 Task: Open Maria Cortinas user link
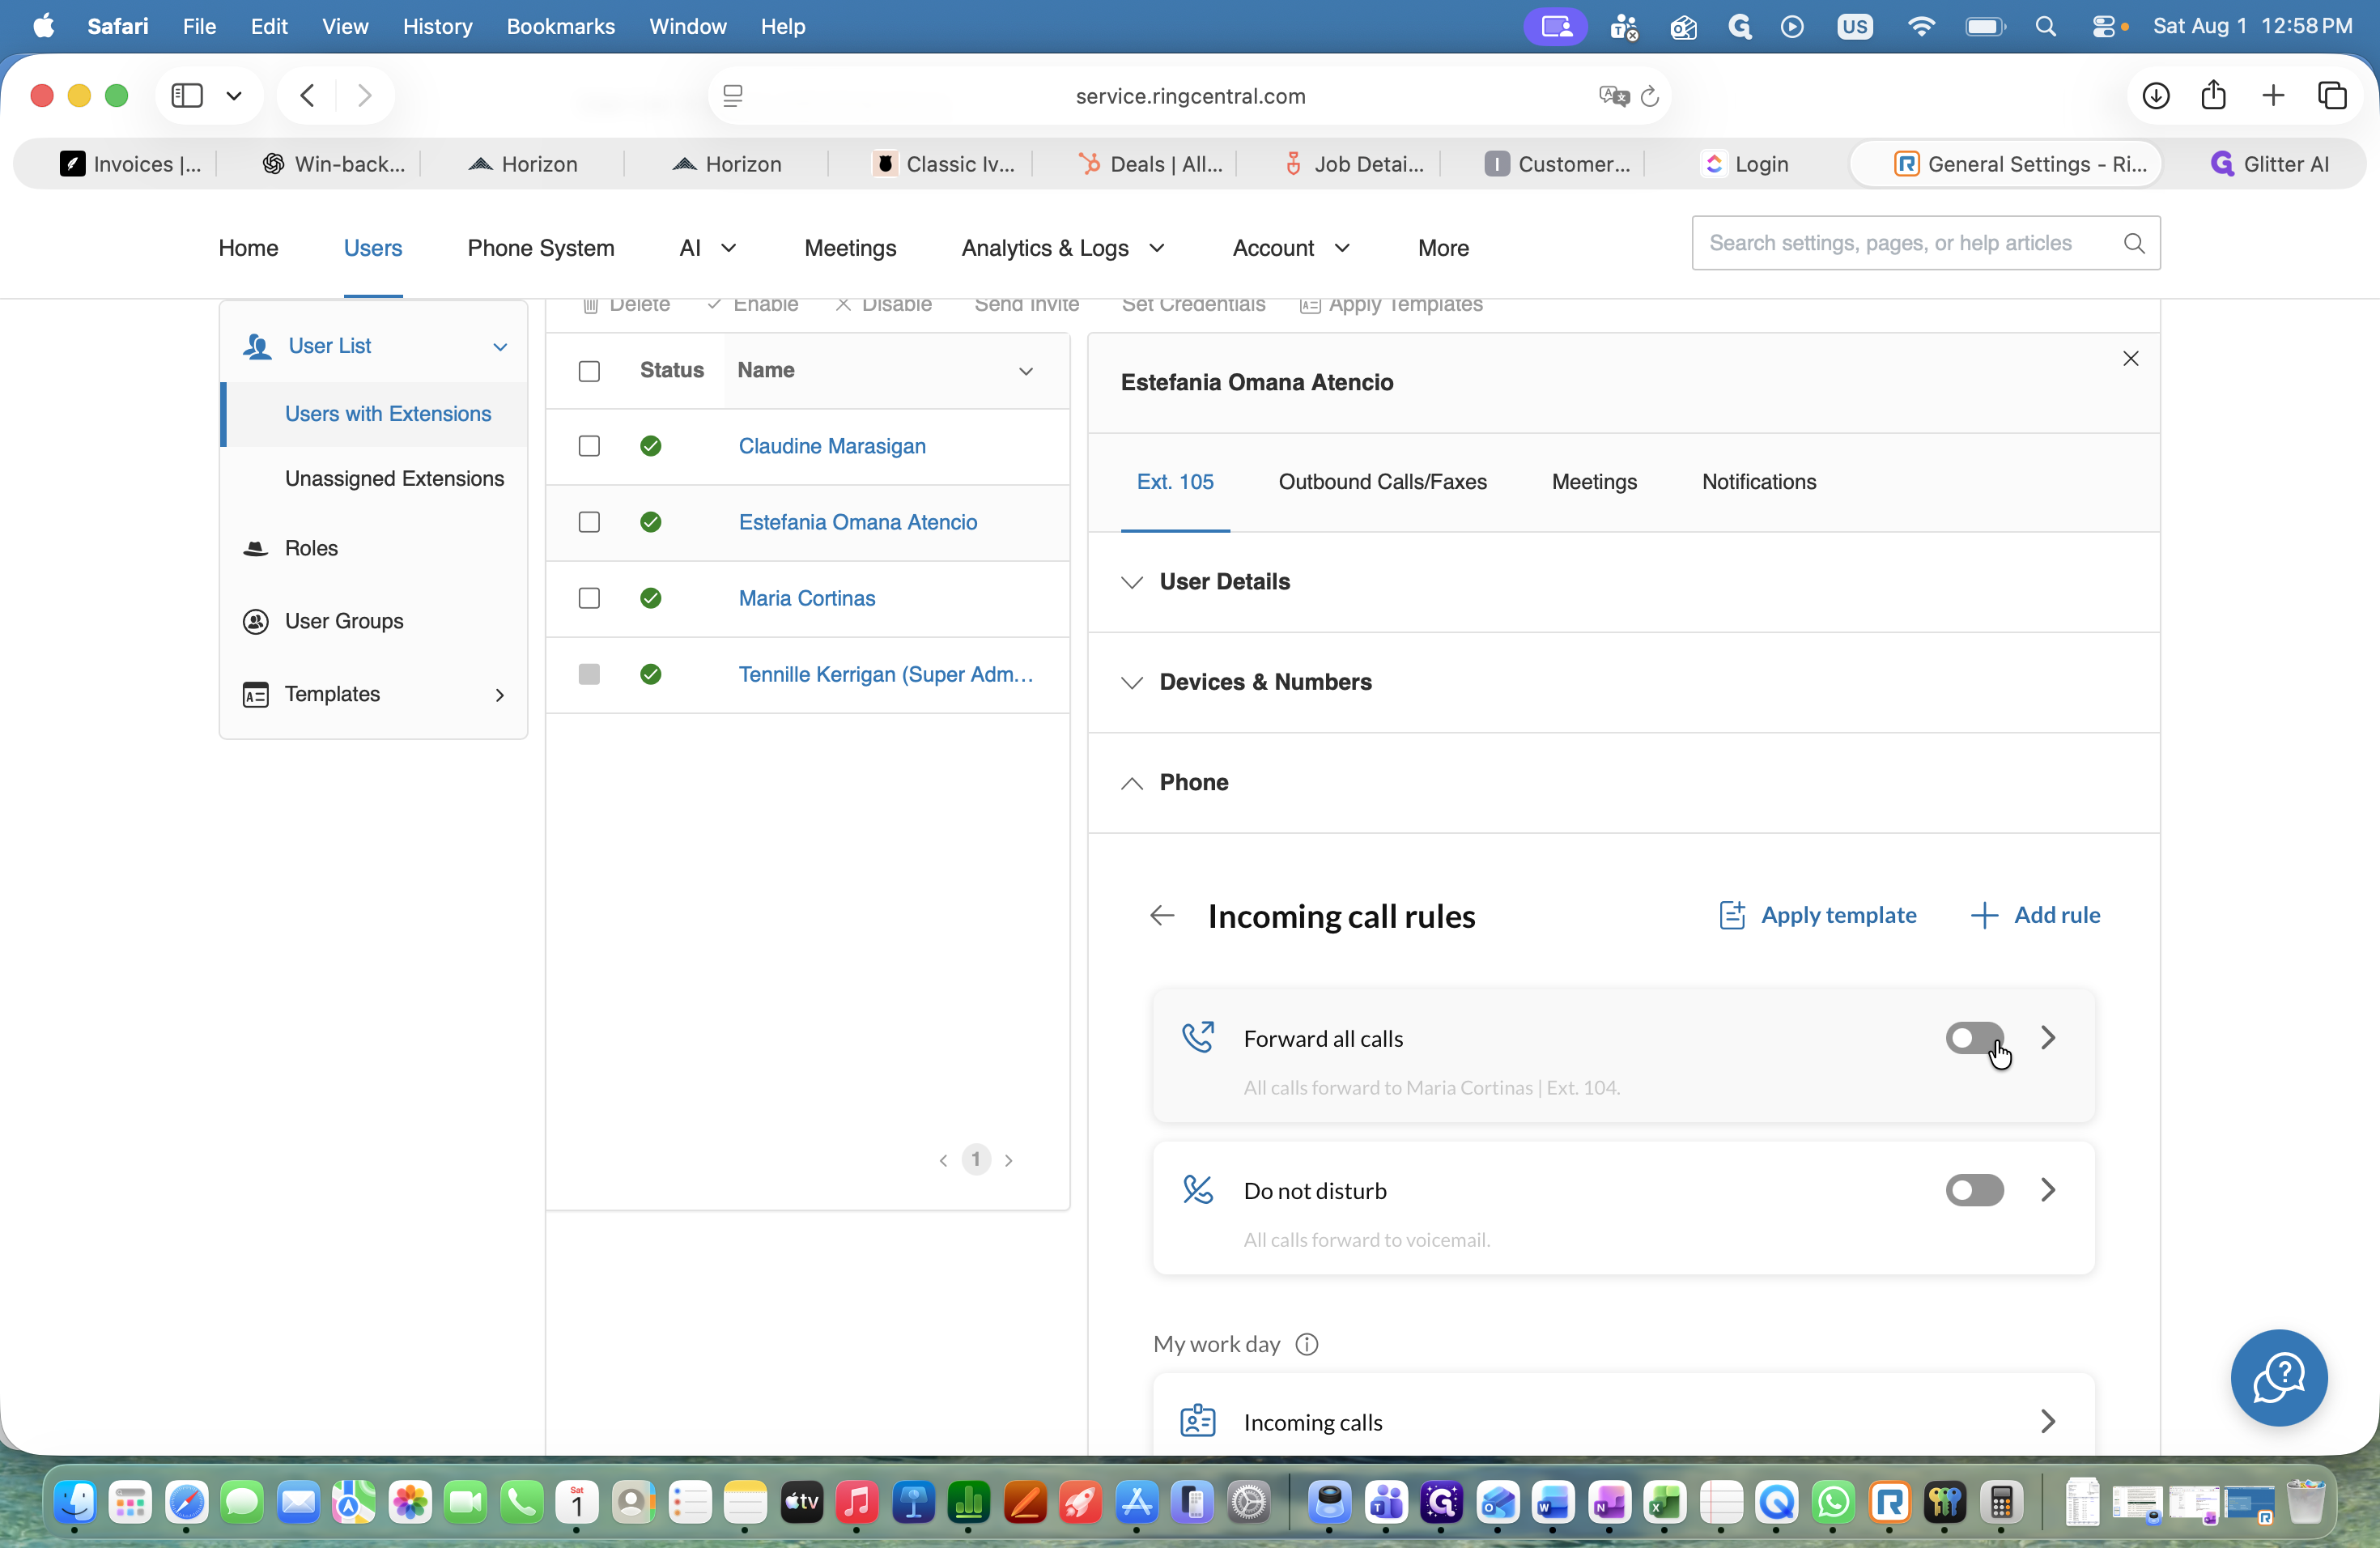pyautogui.click(x=807, y=598)
